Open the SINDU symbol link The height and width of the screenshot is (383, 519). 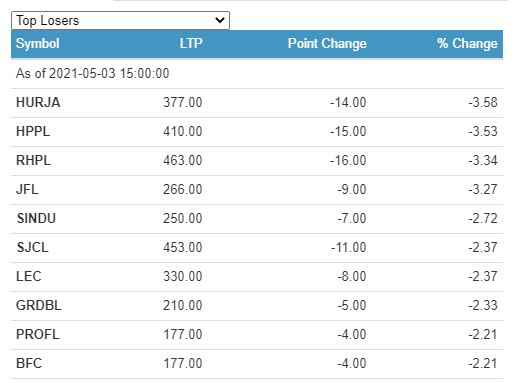(36, 218)
